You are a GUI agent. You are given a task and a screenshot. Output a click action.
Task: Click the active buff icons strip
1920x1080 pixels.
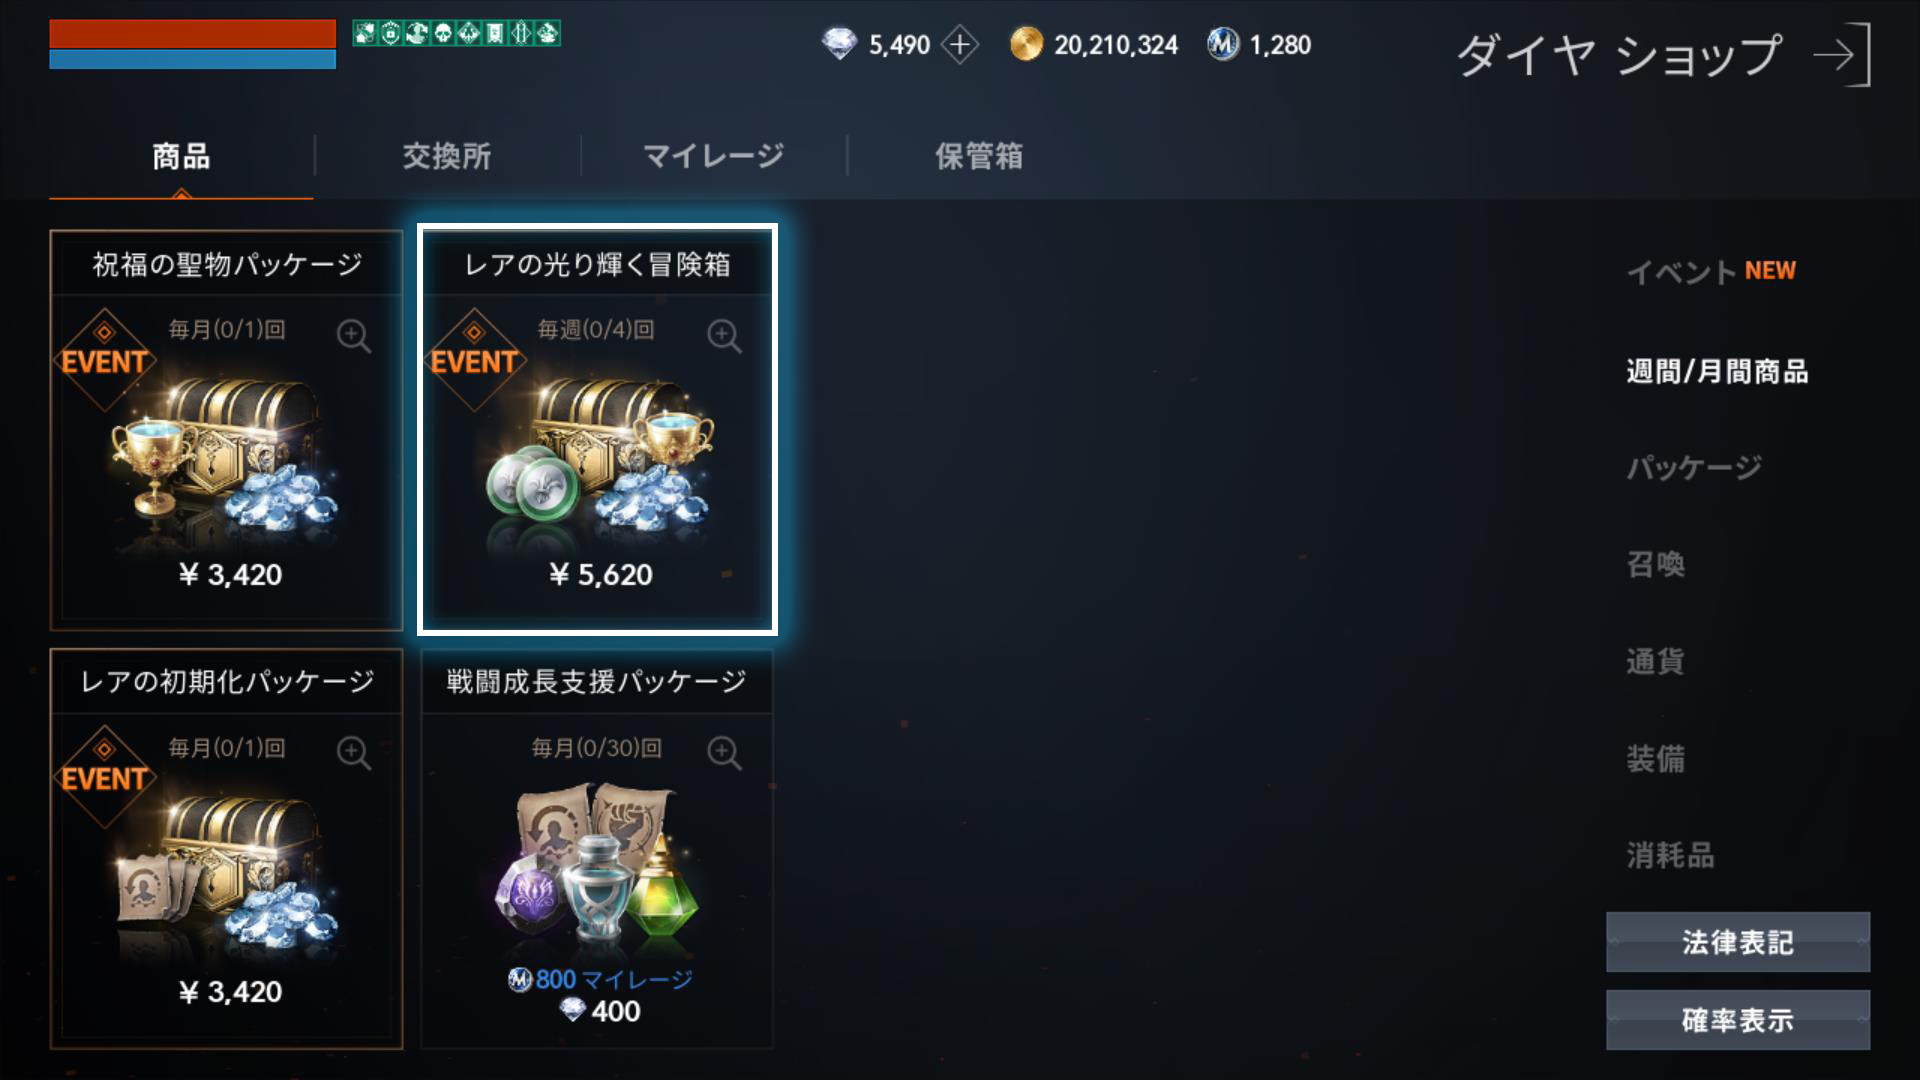(456, 34)
